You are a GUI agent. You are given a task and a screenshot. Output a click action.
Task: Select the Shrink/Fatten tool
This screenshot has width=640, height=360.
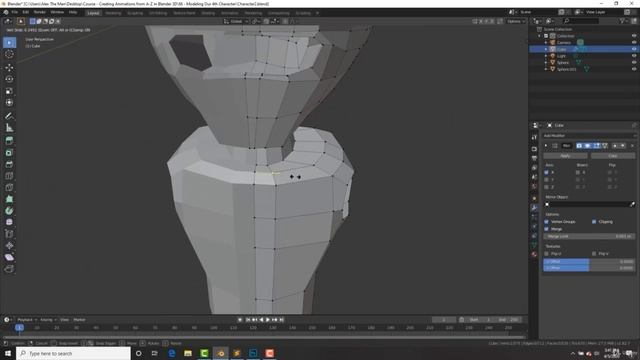click(x=9, y=246)
